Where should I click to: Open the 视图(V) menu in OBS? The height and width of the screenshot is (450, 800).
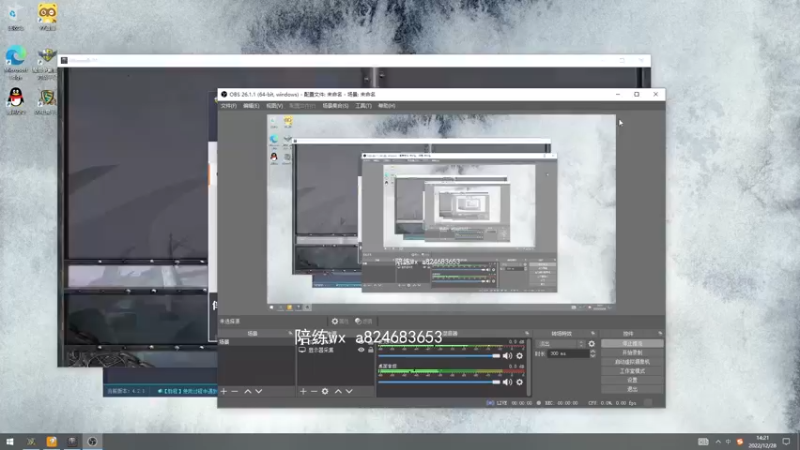274,106
